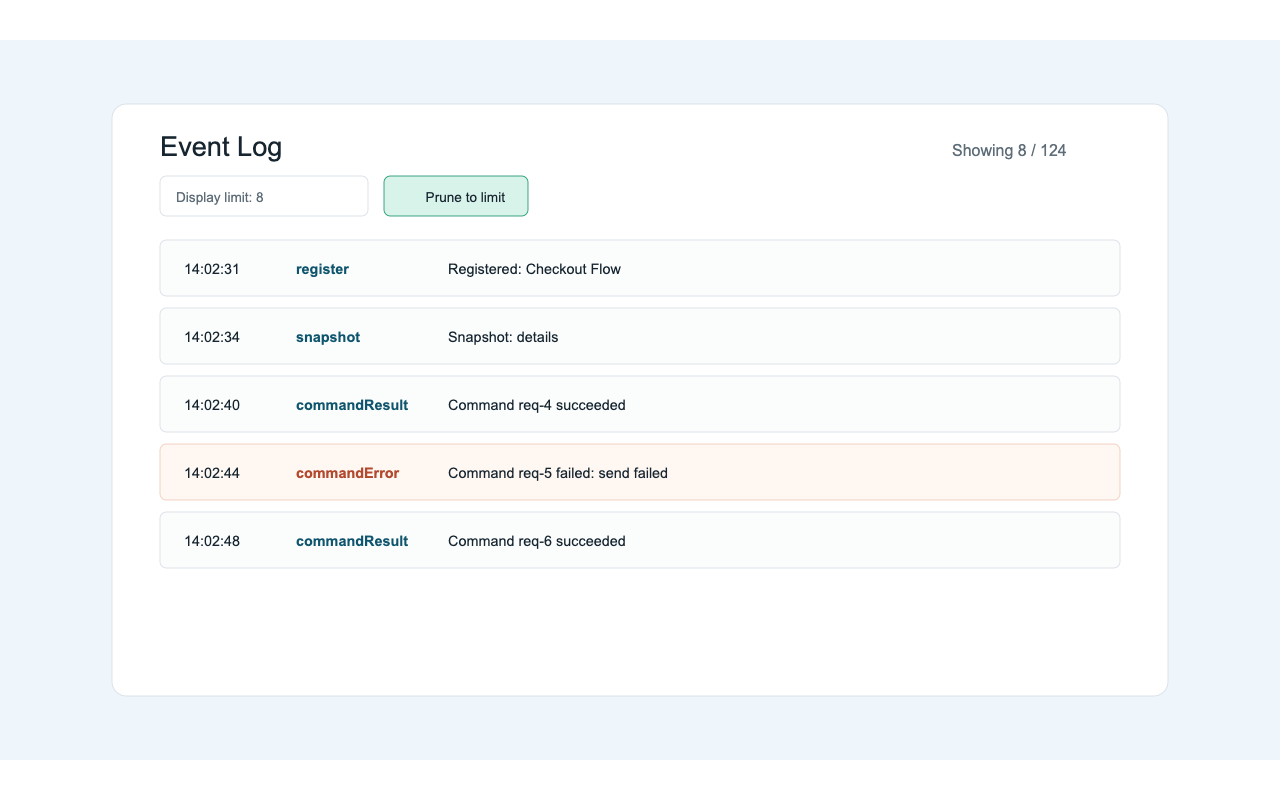Select the Event Log title

pos(221,146)
